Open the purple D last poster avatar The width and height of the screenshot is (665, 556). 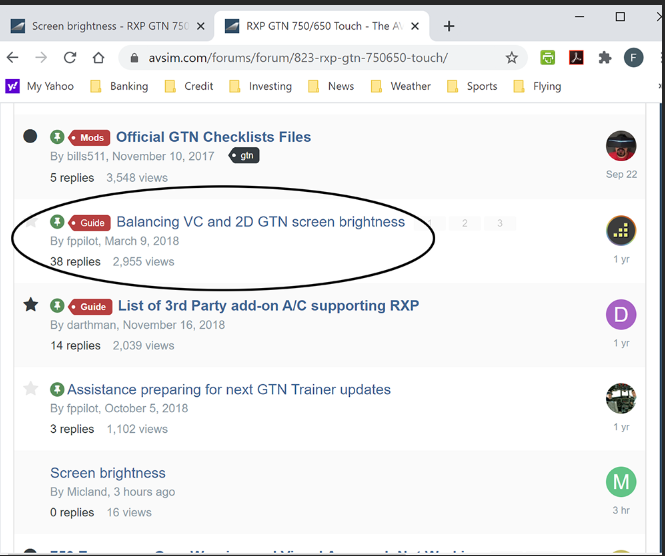(x=621, y=314)
